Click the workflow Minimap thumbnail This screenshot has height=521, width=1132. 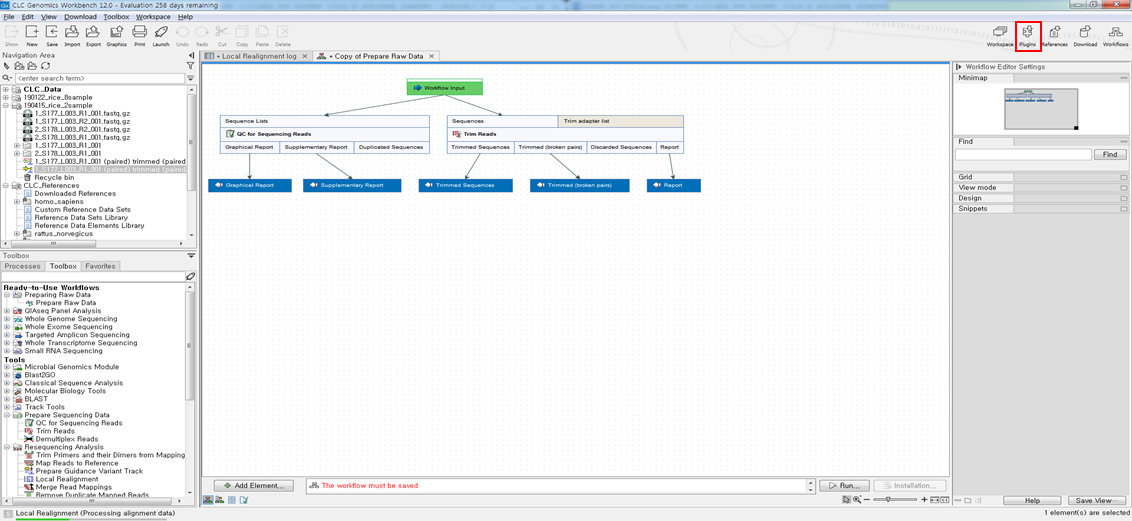pos(1040,110)
